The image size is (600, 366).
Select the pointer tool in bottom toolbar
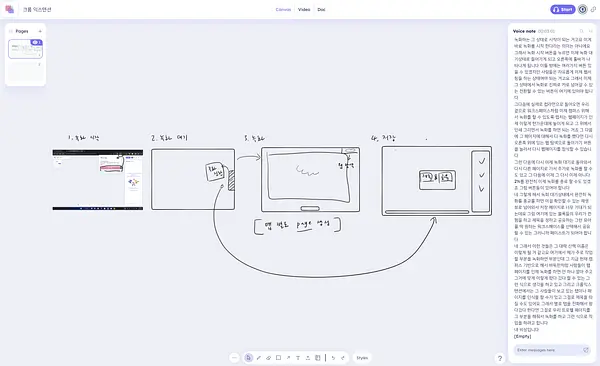coord(248,358)
